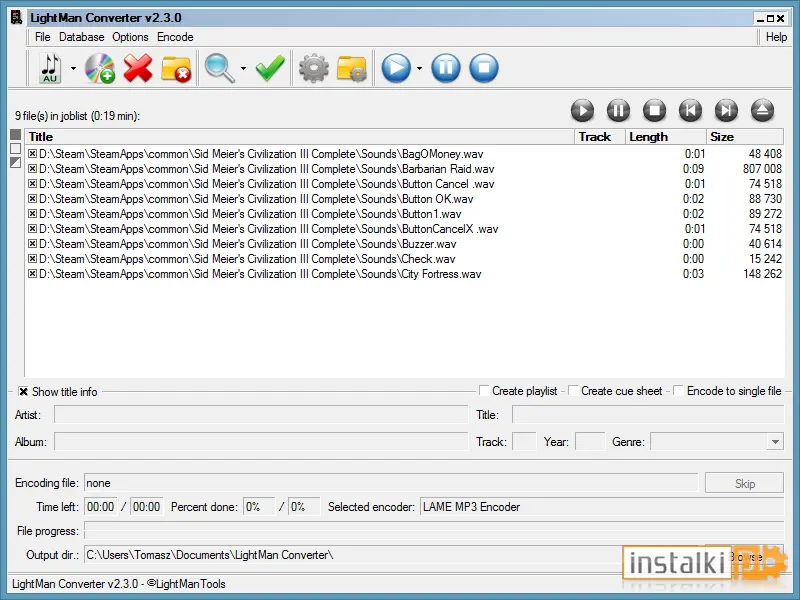This screenshot has height=600, width=800.
Task: Click the clear joblist folder icon
Action: click(176, 68)
